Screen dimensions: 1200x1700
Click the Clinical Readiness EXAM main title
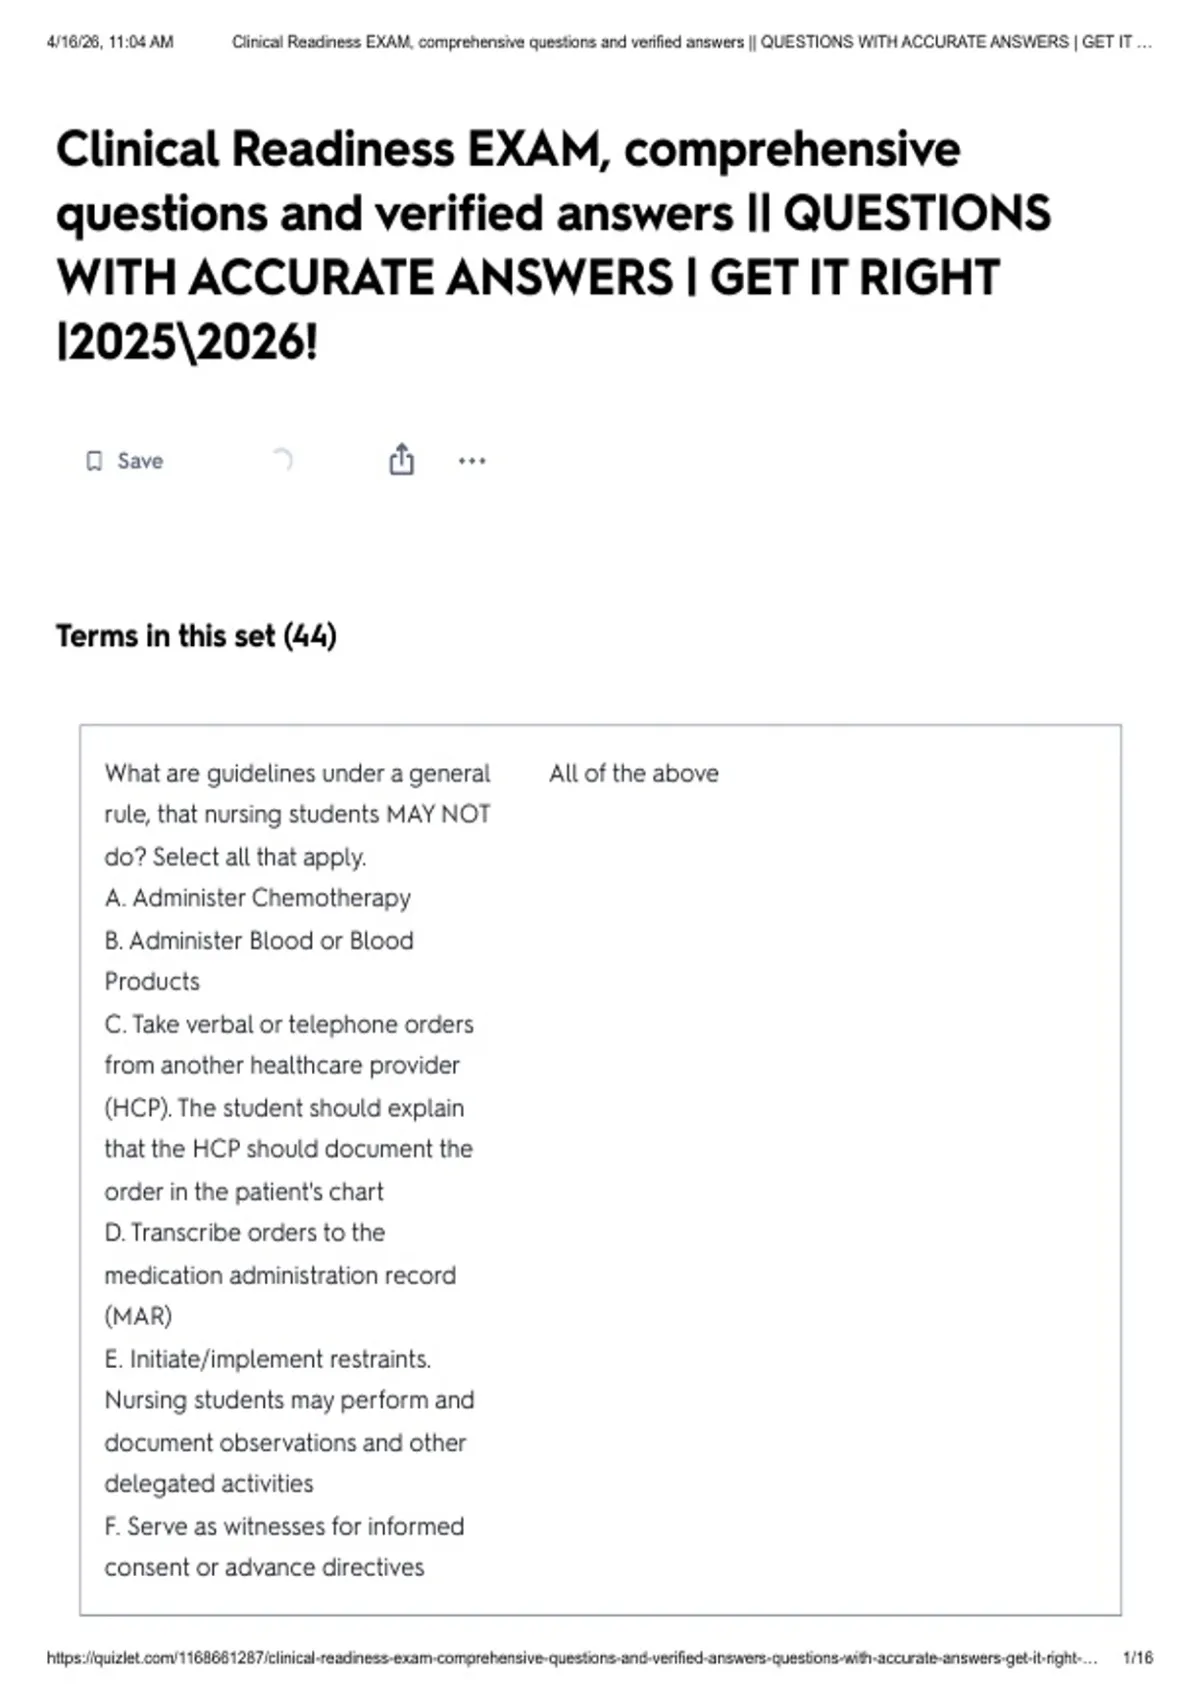pos(553,246)
